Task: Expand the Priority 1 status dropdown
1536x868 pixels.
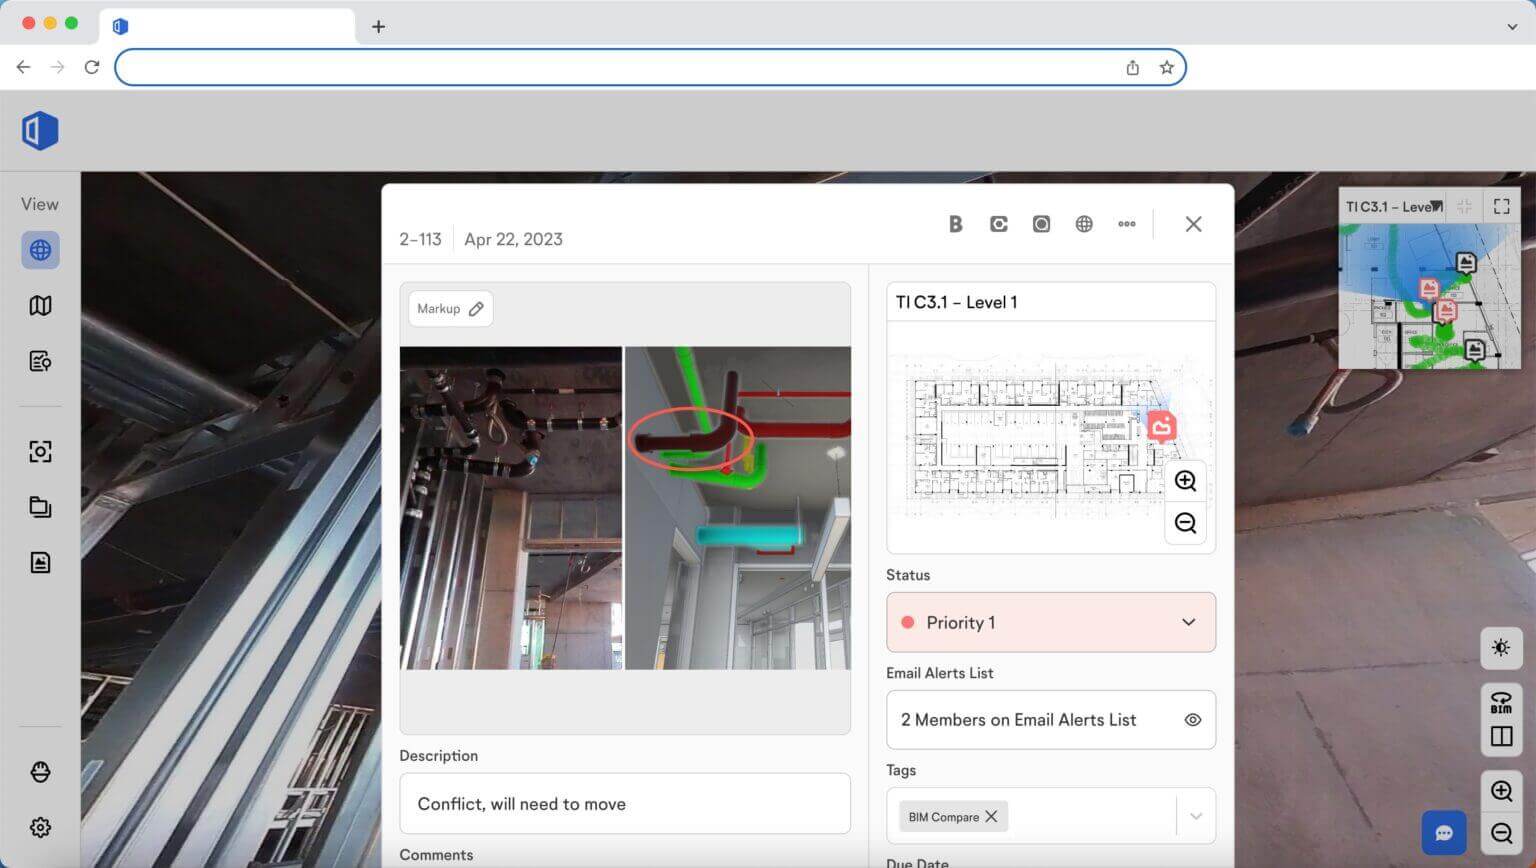Action: (x=1188, y=622)
